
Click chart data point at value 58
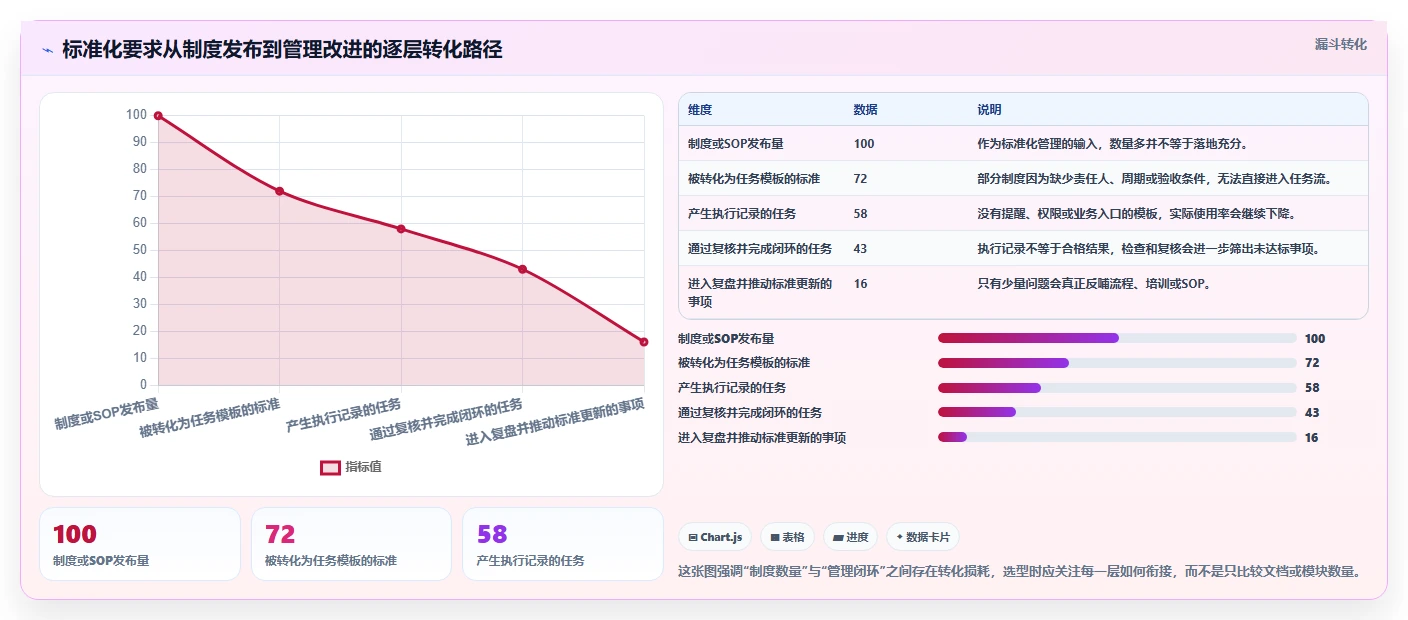(x=401, y=229)
